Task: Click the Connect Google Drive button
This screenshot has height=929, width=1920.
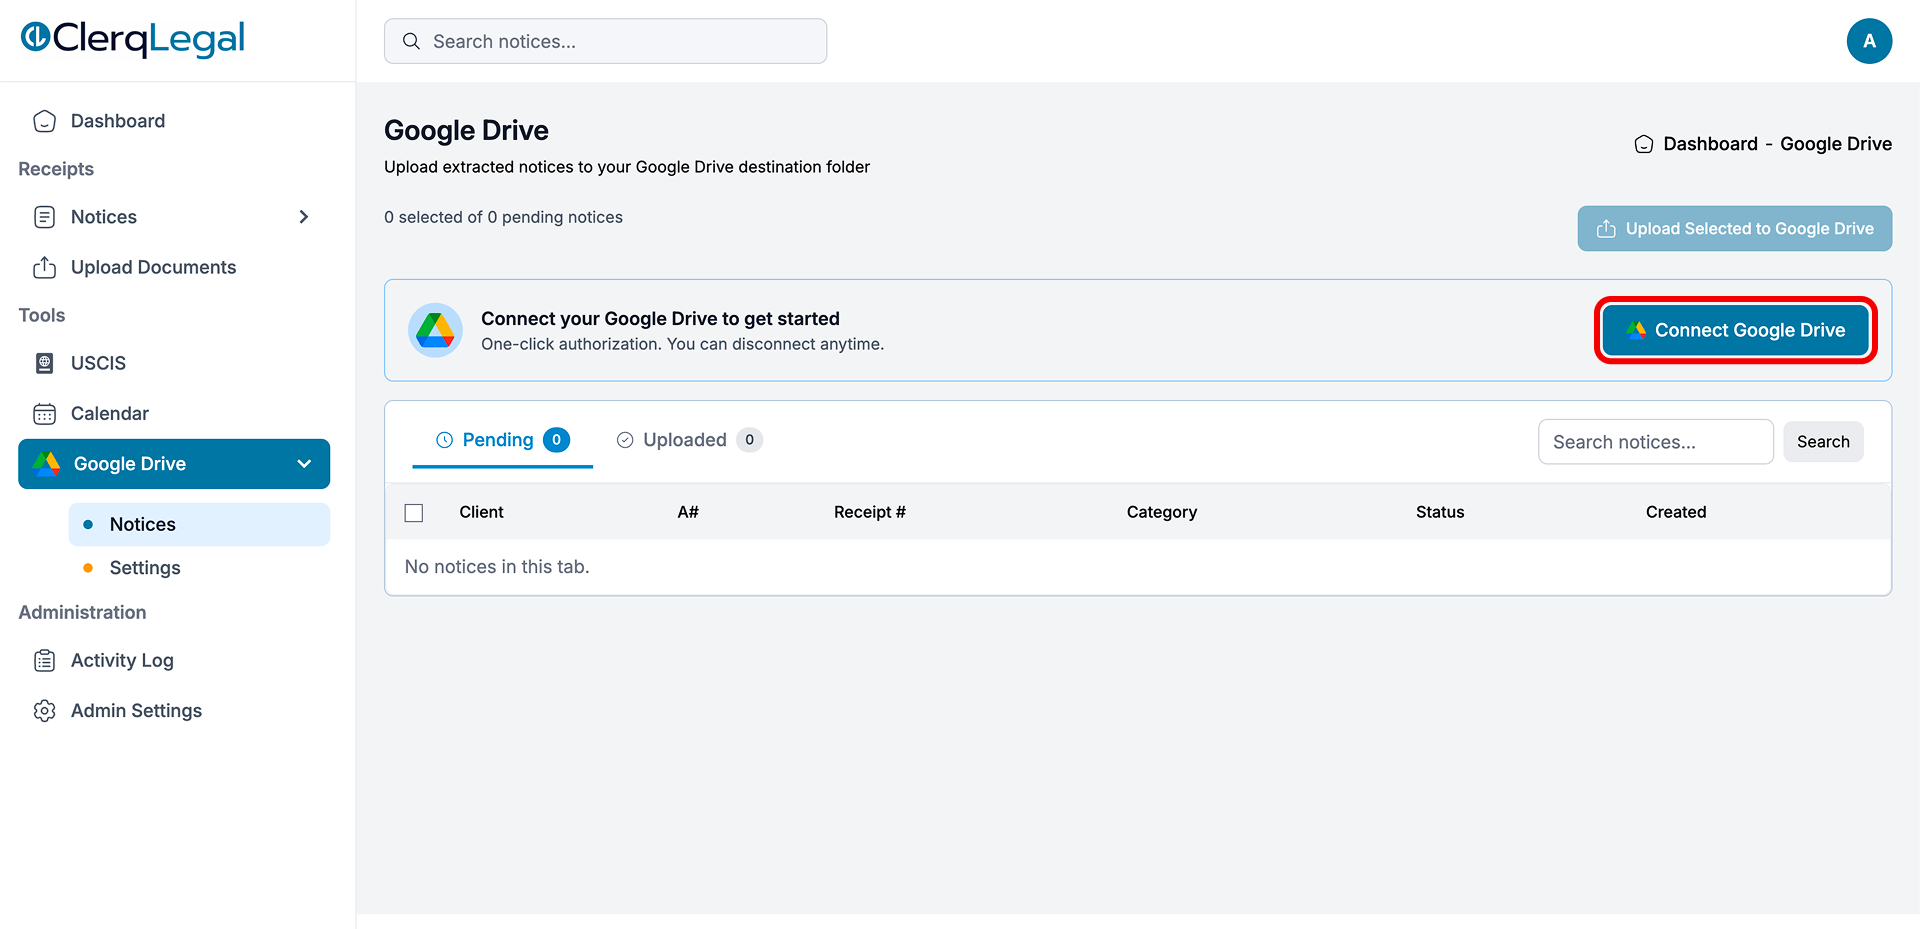Action: pos(1735,330)
